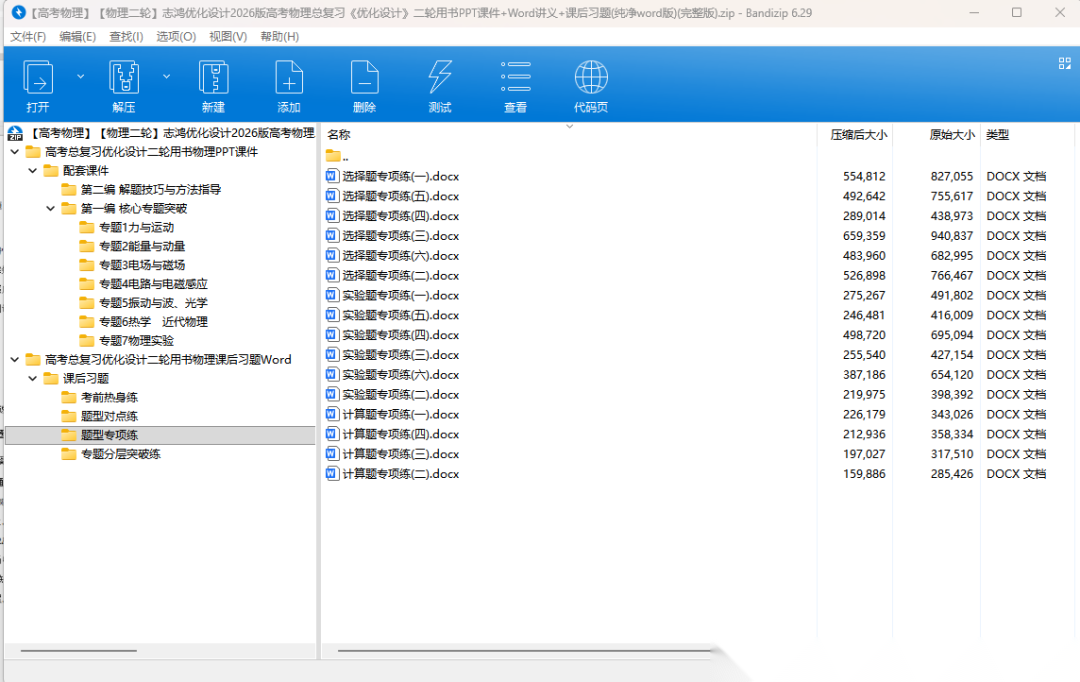Image resolution: width=1080 pixels, height=682 pixels.
Task: Click the 新建 (New archive) toolbar icon
Action: tap(213, 78)
